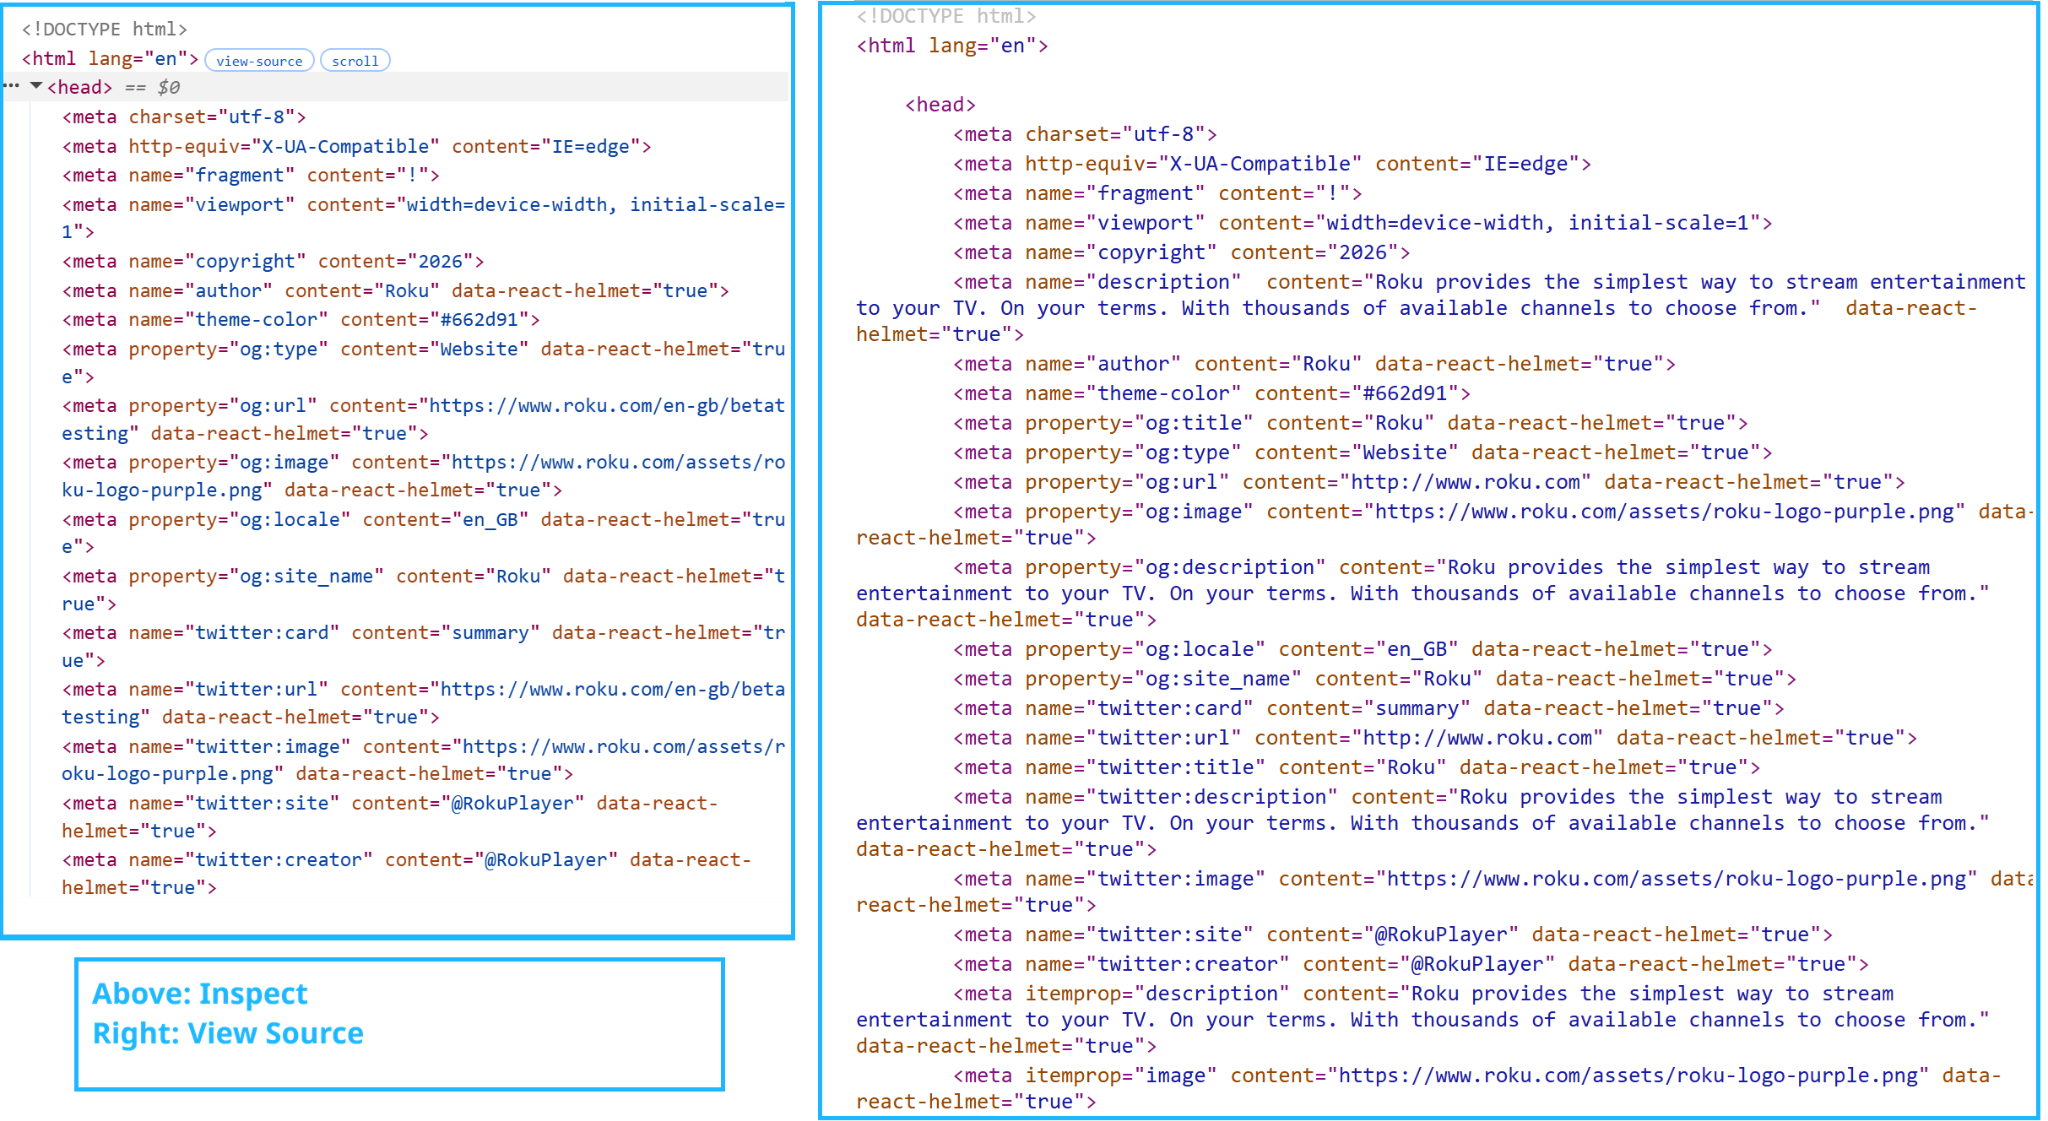Click the "Right: View Source" caption text
Viewport: 2048px width, 1121px height.
228,1033
